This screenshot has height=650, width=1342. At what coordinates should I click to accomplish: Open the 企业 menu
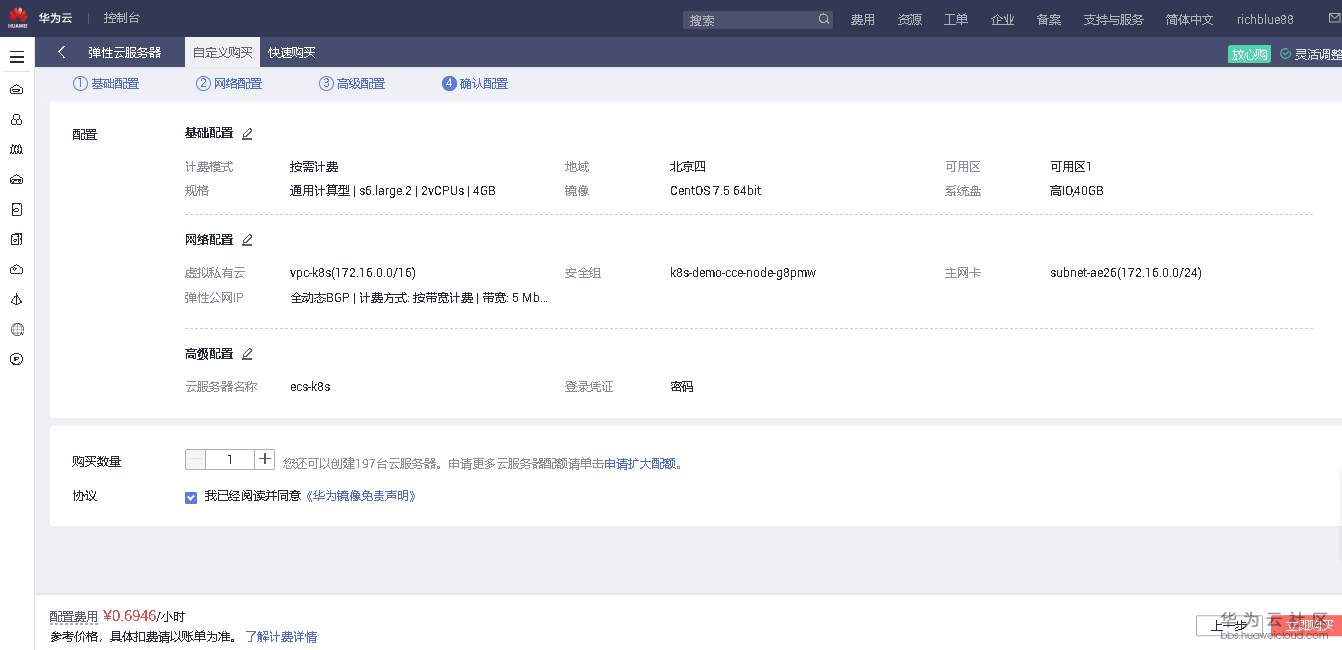(1003, 19)
